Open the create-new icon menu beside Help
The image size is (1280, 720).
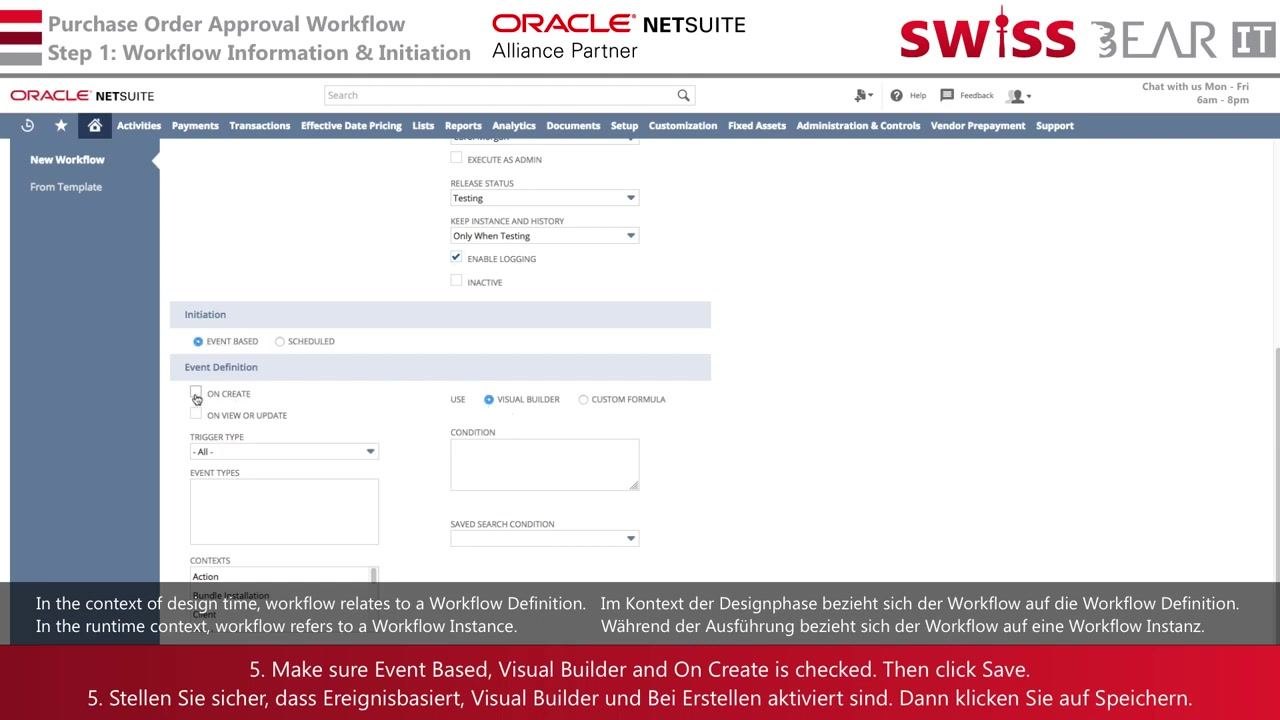[x=863, y=95]
